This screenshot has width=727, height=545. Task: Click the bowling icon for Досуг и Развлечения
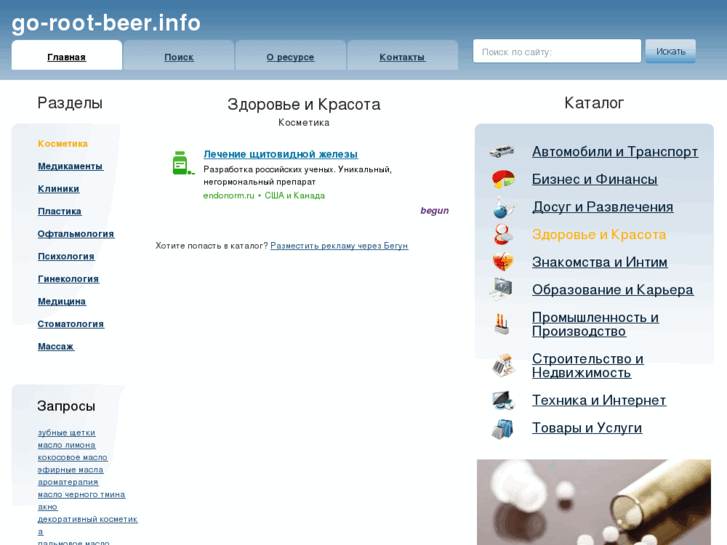[503, 207]
